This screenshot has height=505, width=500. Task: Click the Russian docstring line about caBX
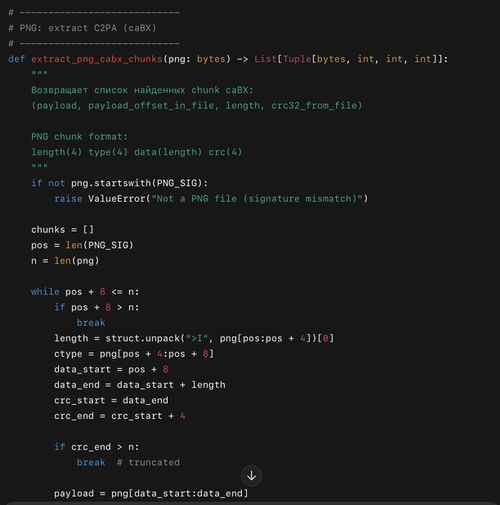[x=142, y=90]
